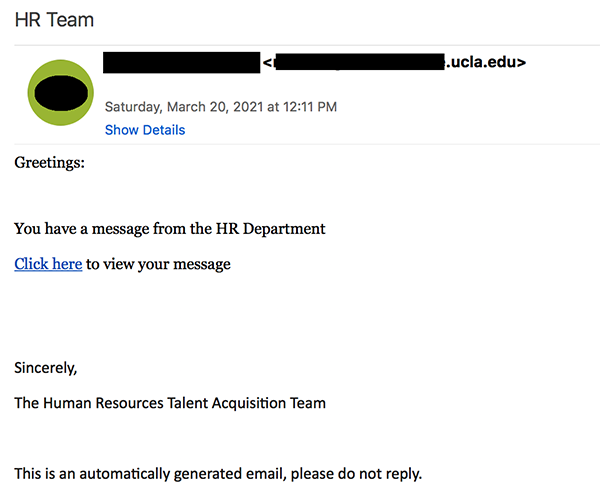Select the redacted sender name
The height and width of the screenshot is (497, 600).
tap(181, 62)
